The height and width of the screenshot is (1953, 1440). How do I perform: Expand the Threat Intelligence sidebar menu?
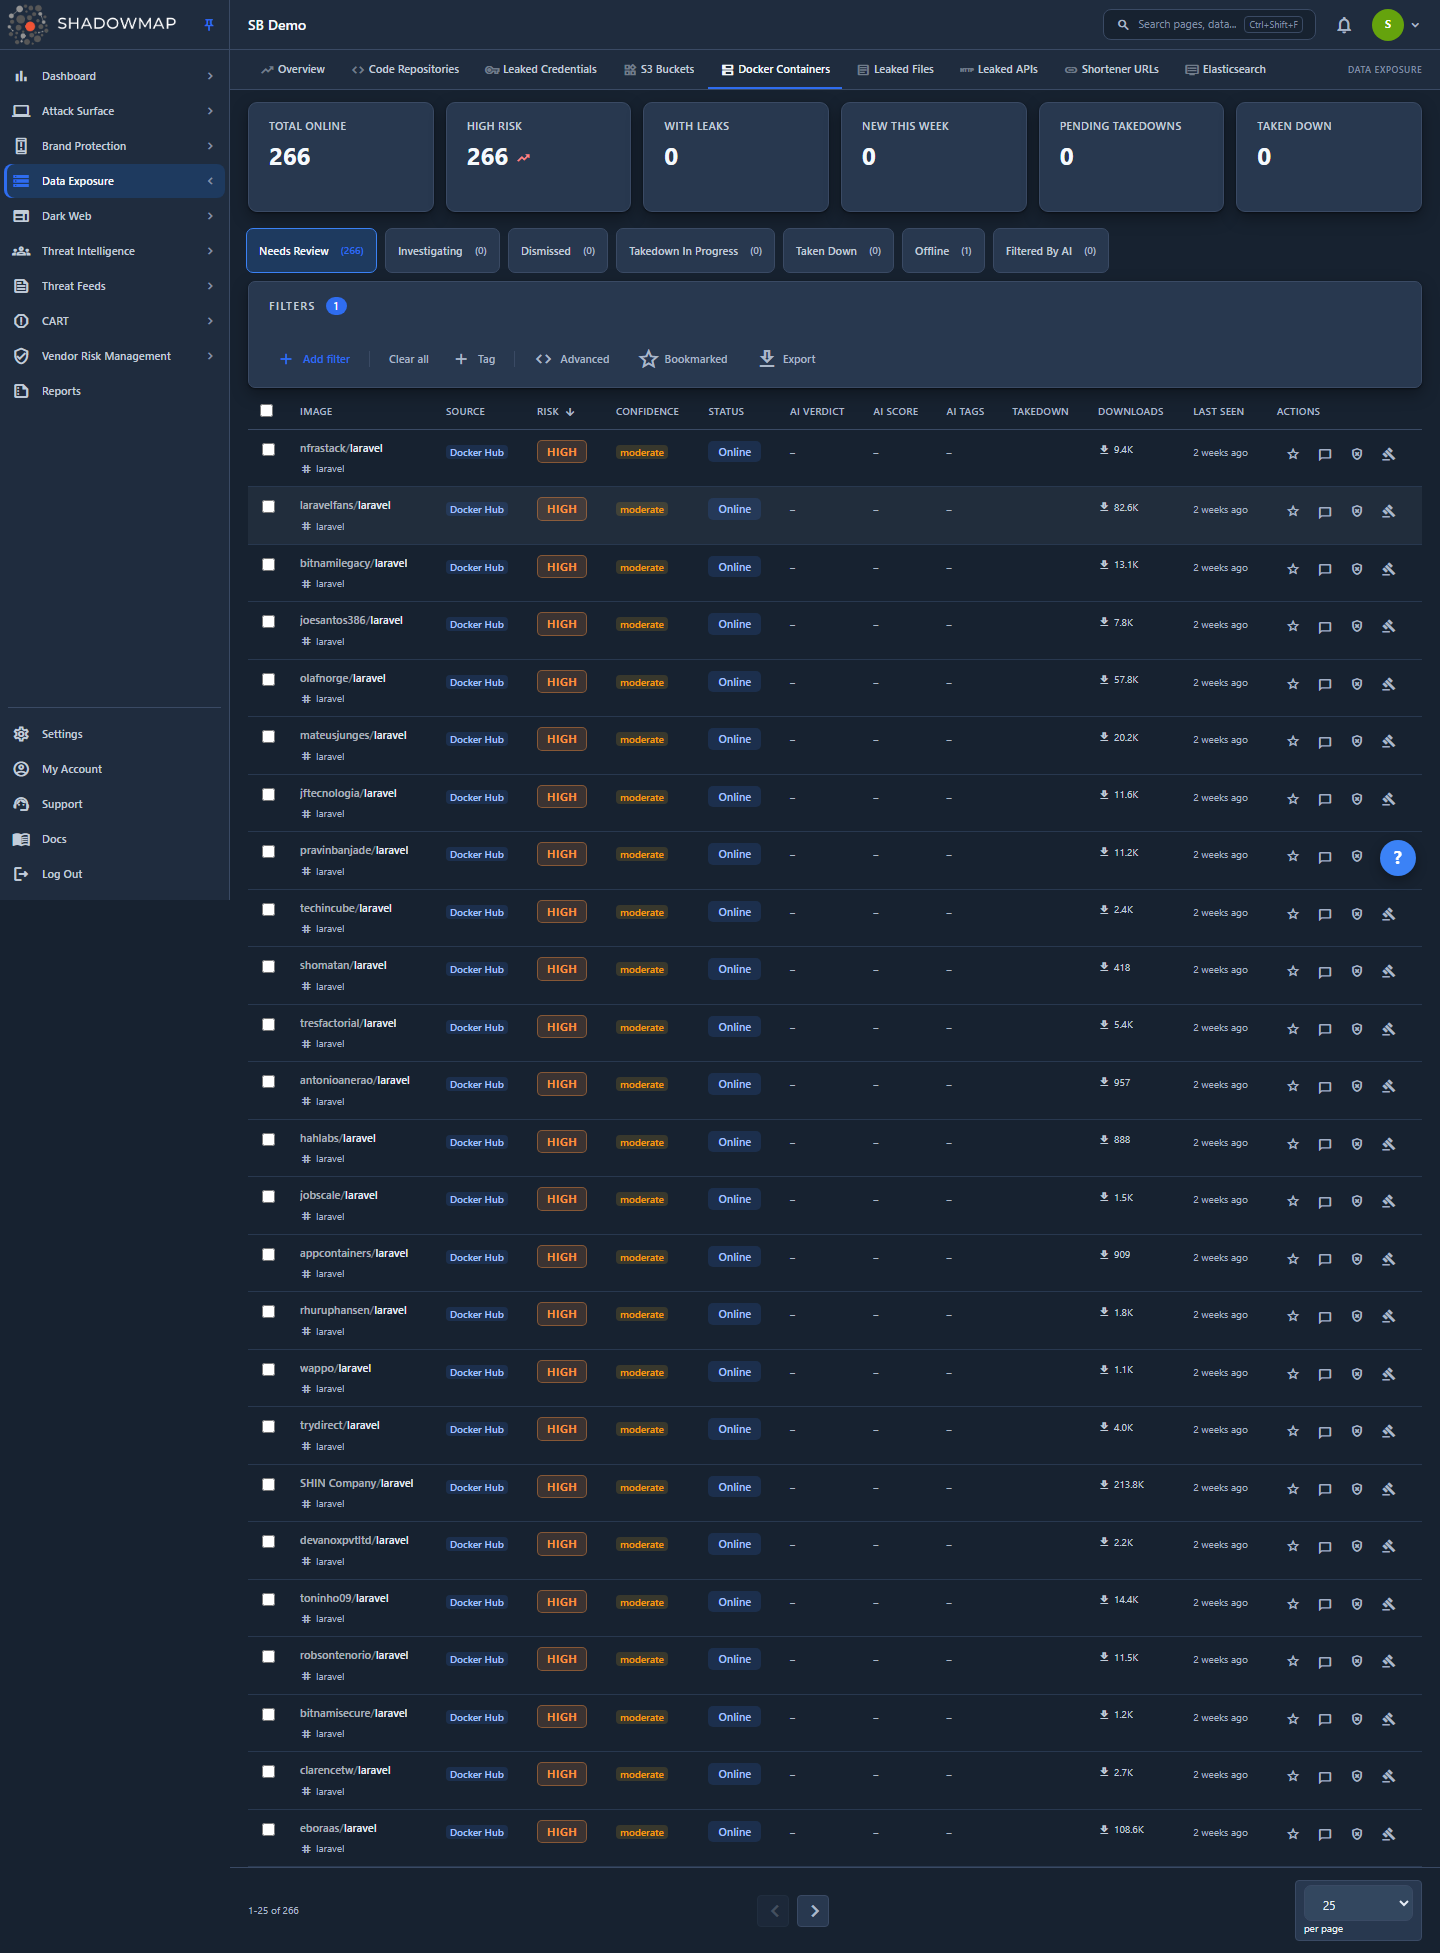point(113,251)
